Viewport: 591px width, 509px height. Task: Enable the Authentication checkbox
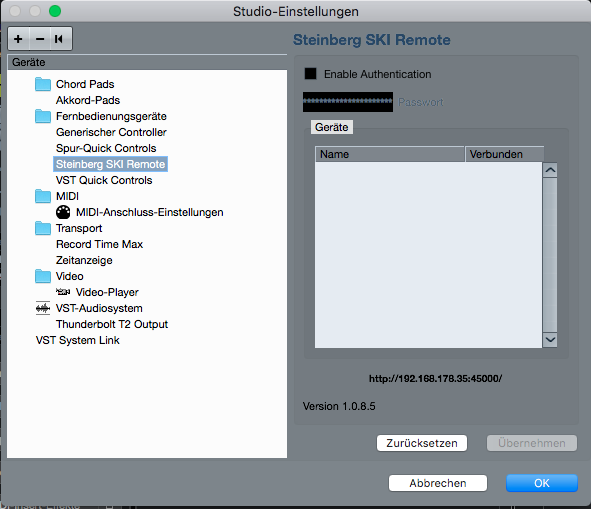pos(311,74)
